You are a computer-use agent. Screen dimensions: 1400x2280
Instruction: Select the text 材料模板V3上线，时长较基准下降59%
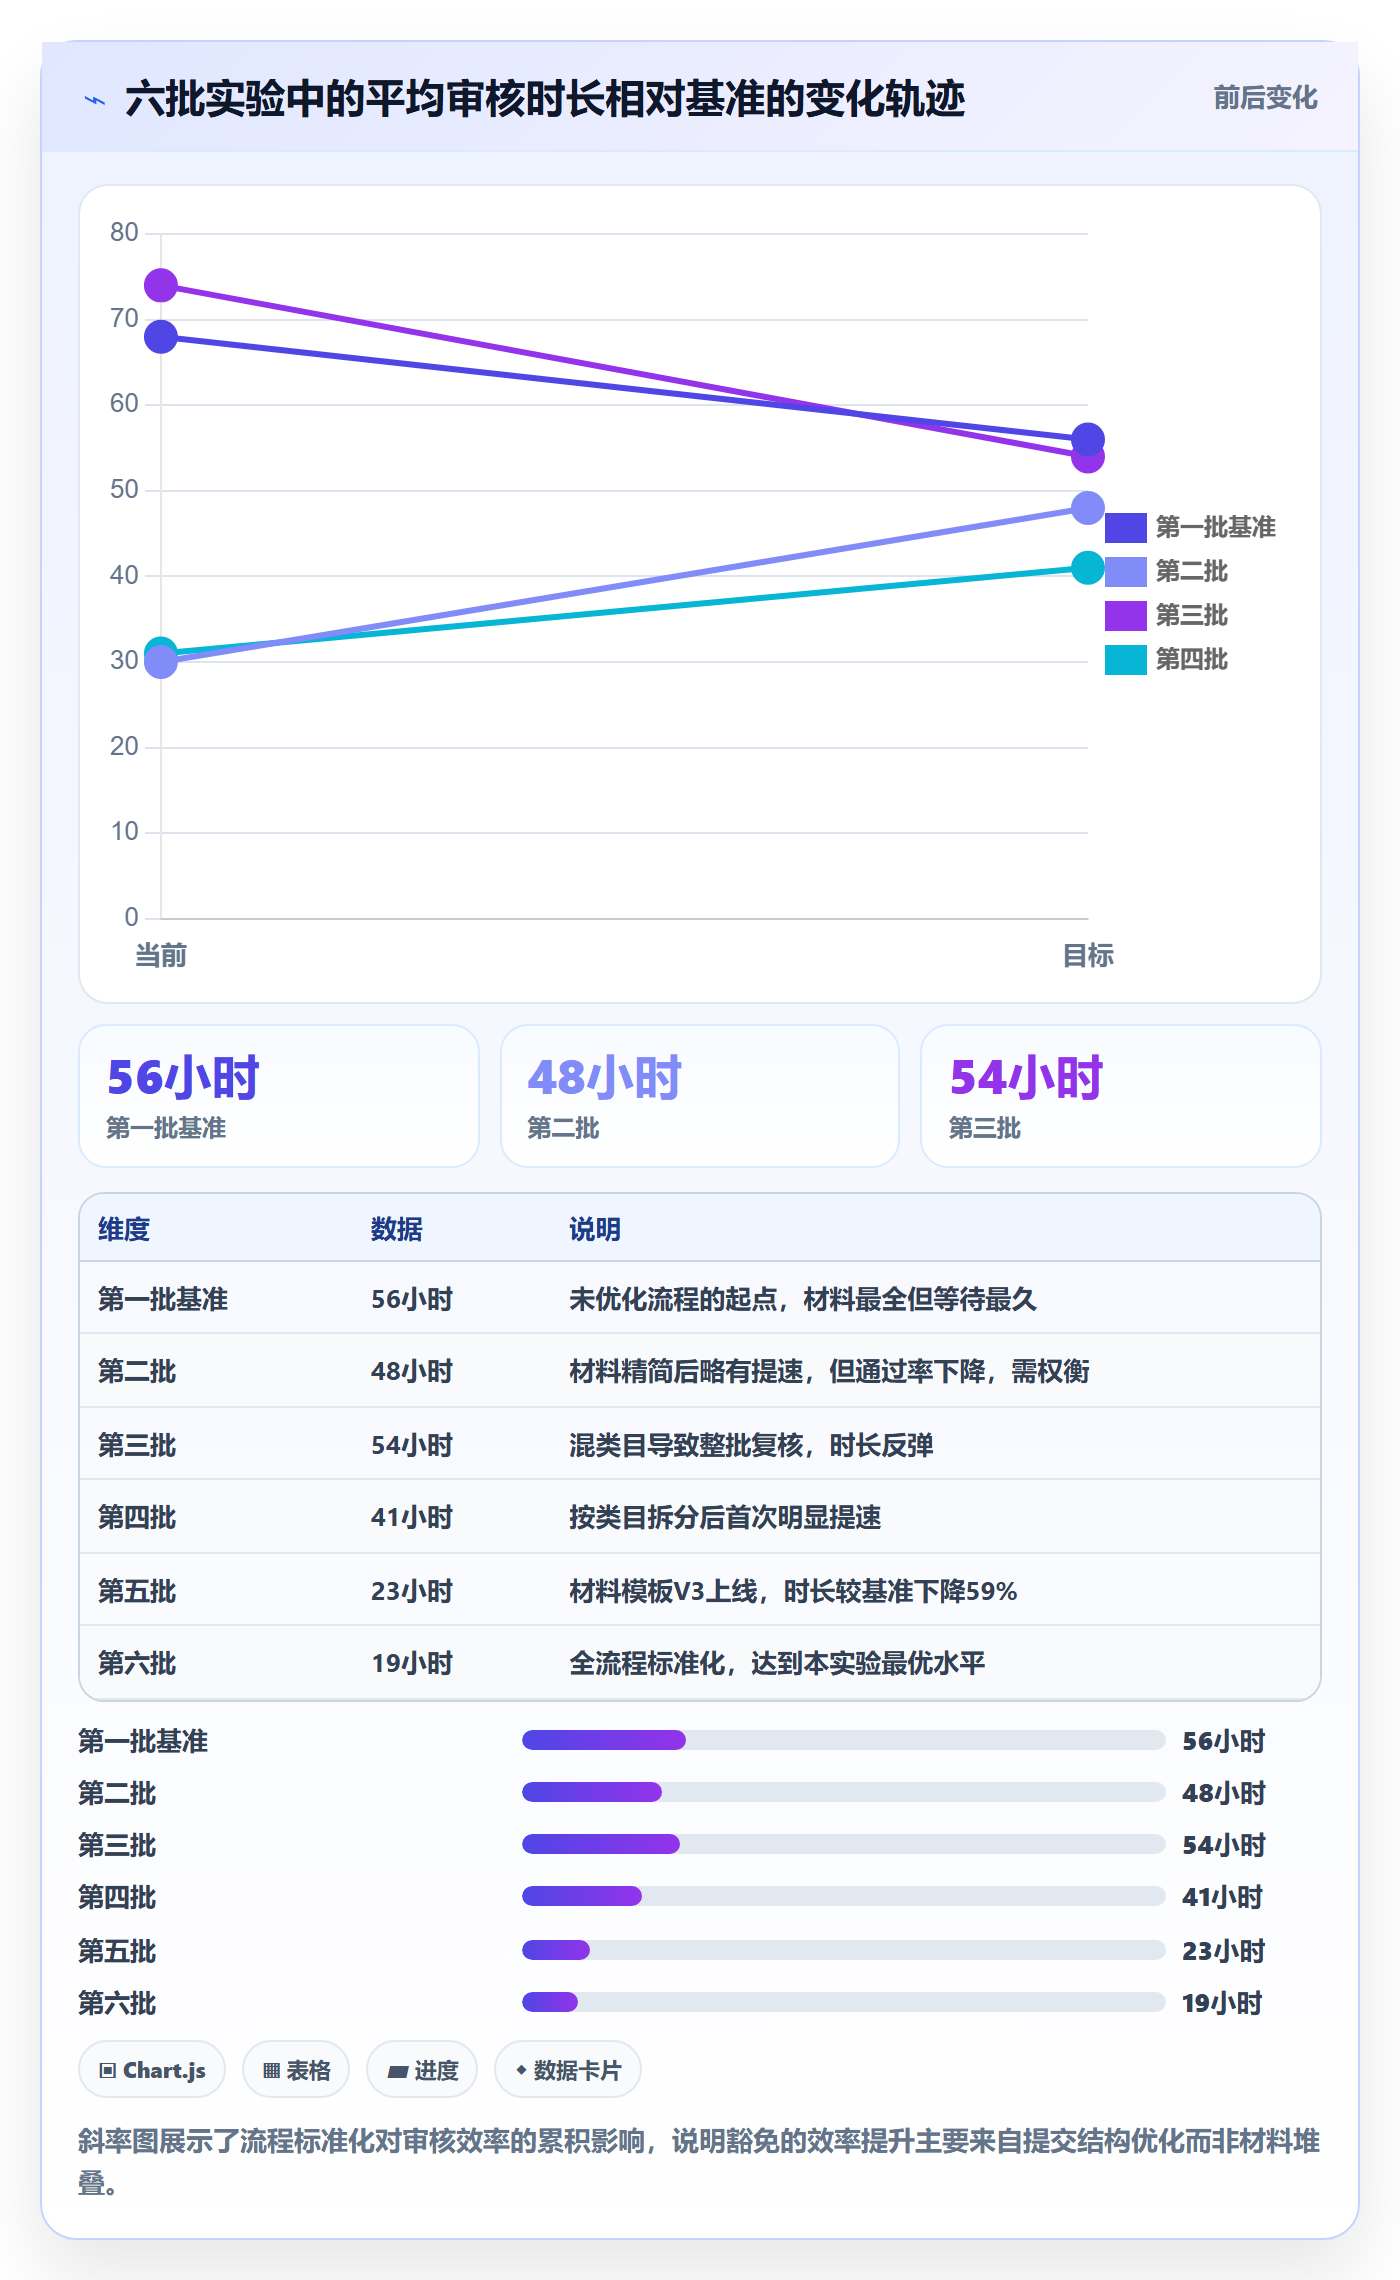[x=793, y=1591]
